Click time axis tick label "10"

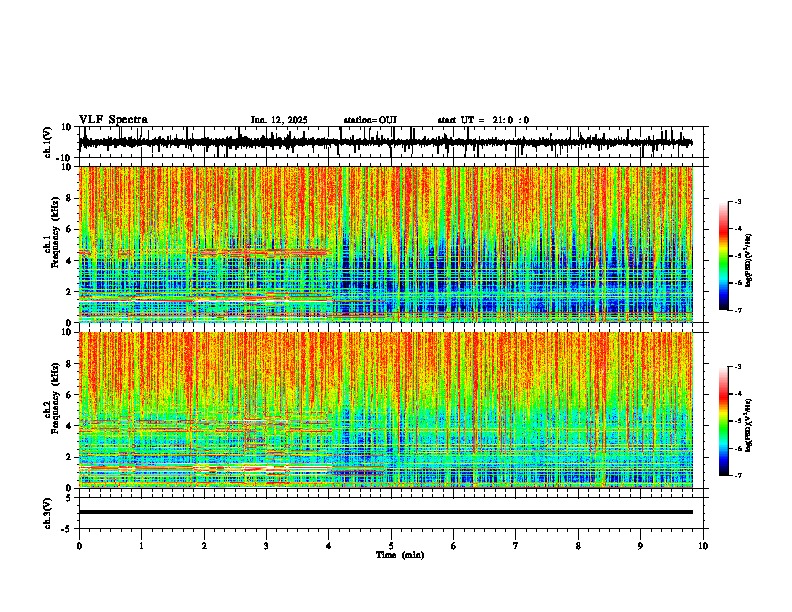point(703,546)
